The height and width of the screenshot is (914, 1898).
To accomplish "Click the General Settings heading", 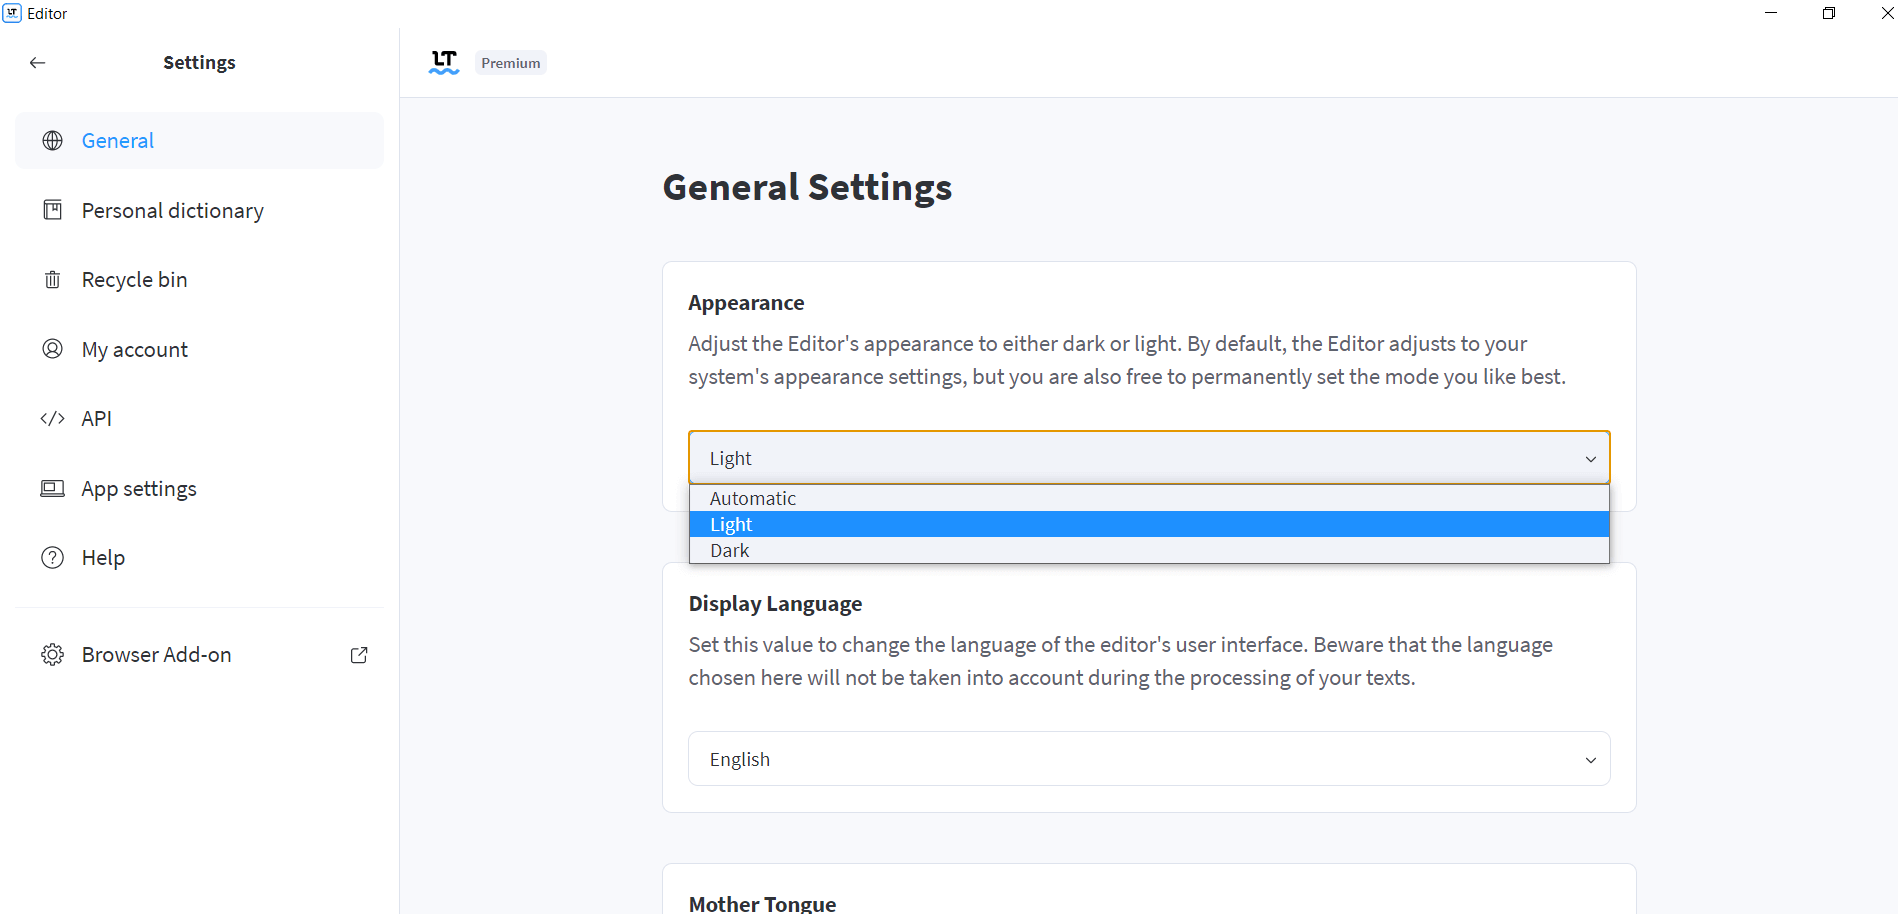I will 807,187.
